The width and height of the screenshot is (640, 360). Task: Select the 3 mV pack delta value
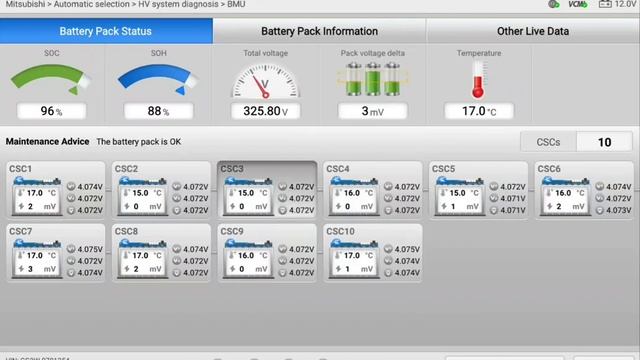372,111
